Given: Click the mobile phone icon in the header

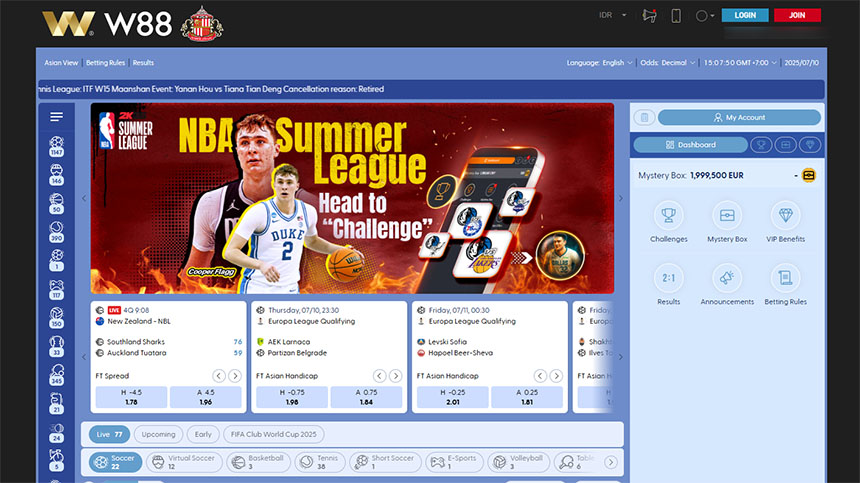Looking at the screenshot, I should [676, 16].
